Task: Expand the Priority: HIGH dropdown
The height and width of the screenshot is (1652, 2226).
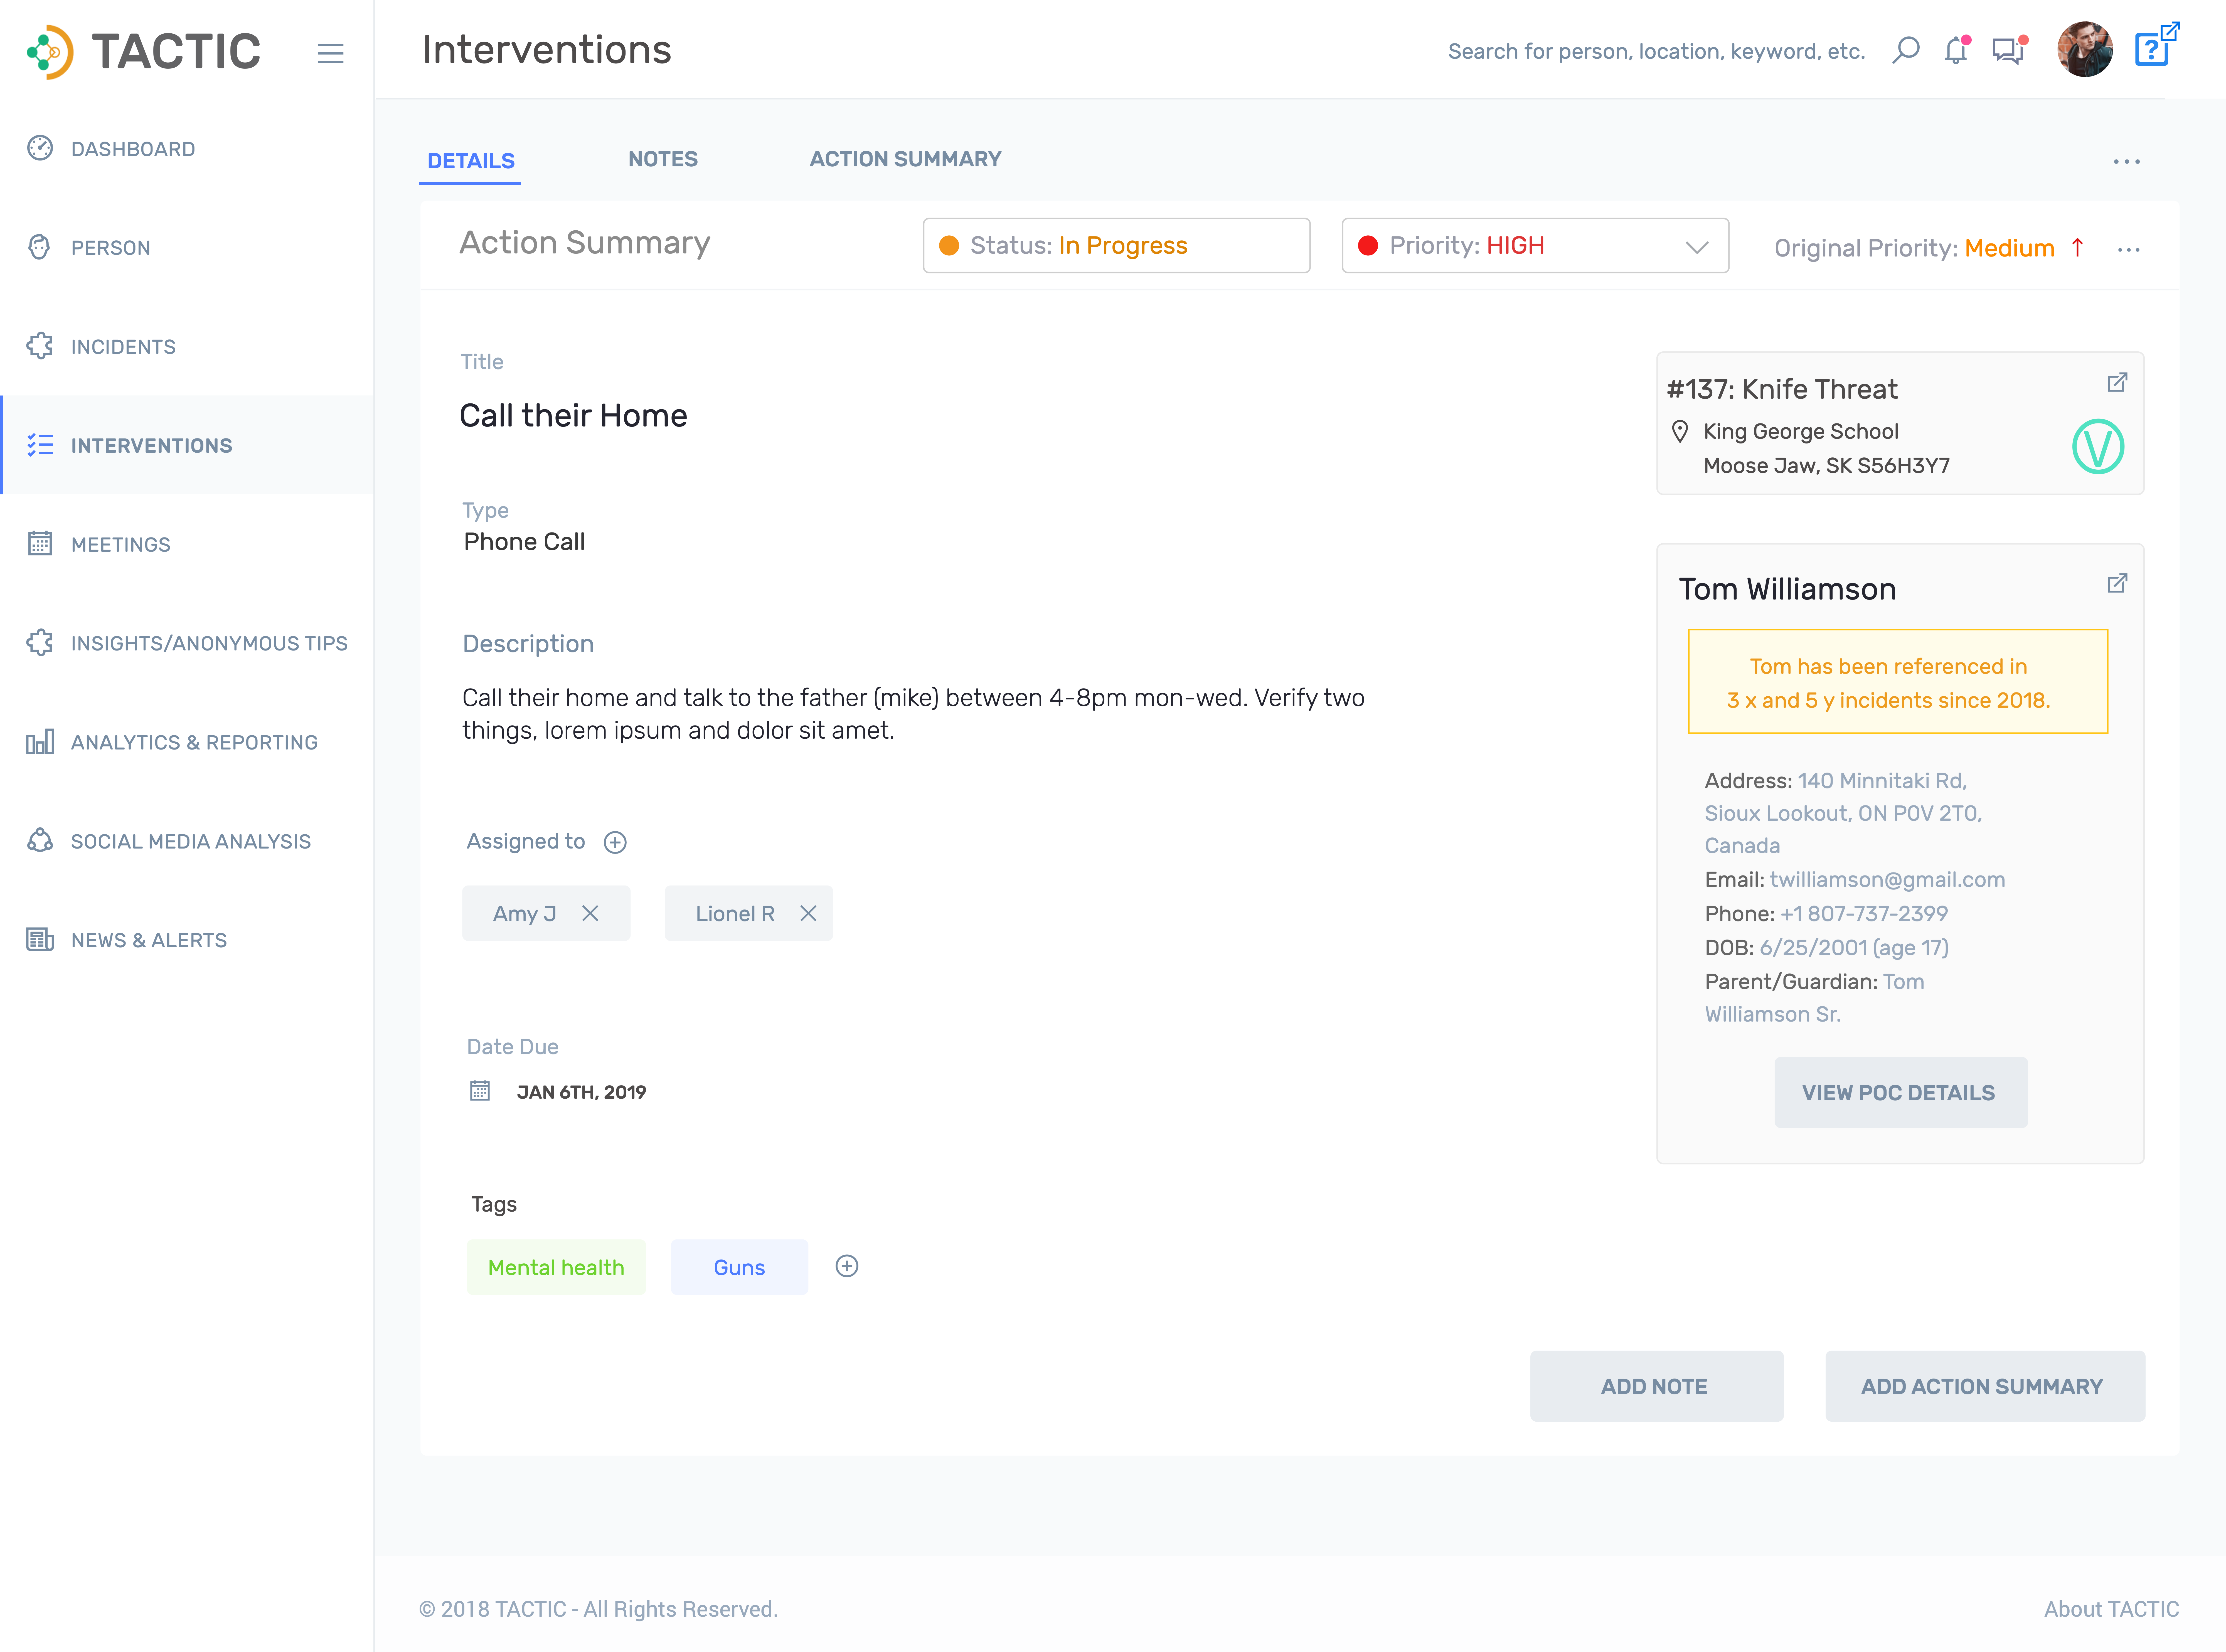Action: [x=1535, y=245]
